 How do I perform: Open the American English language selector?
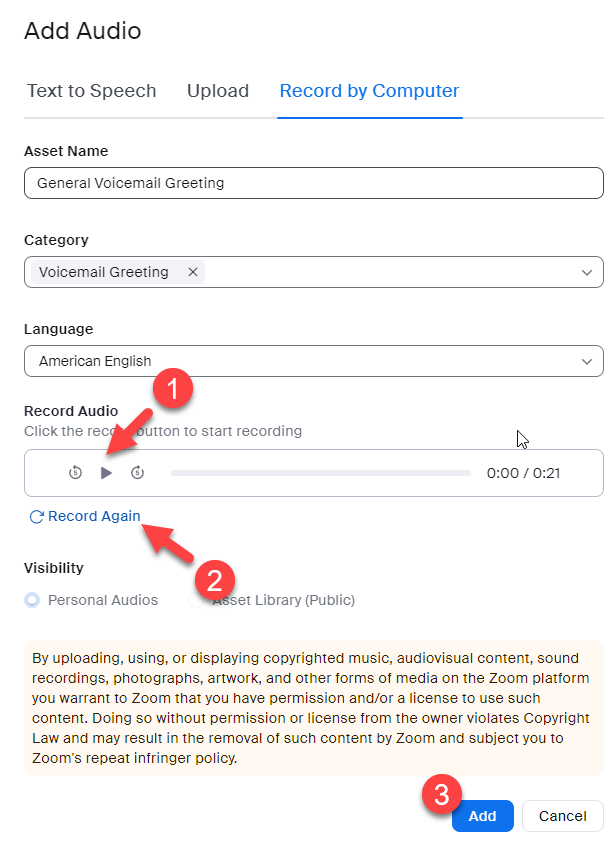tap(300, 361)
